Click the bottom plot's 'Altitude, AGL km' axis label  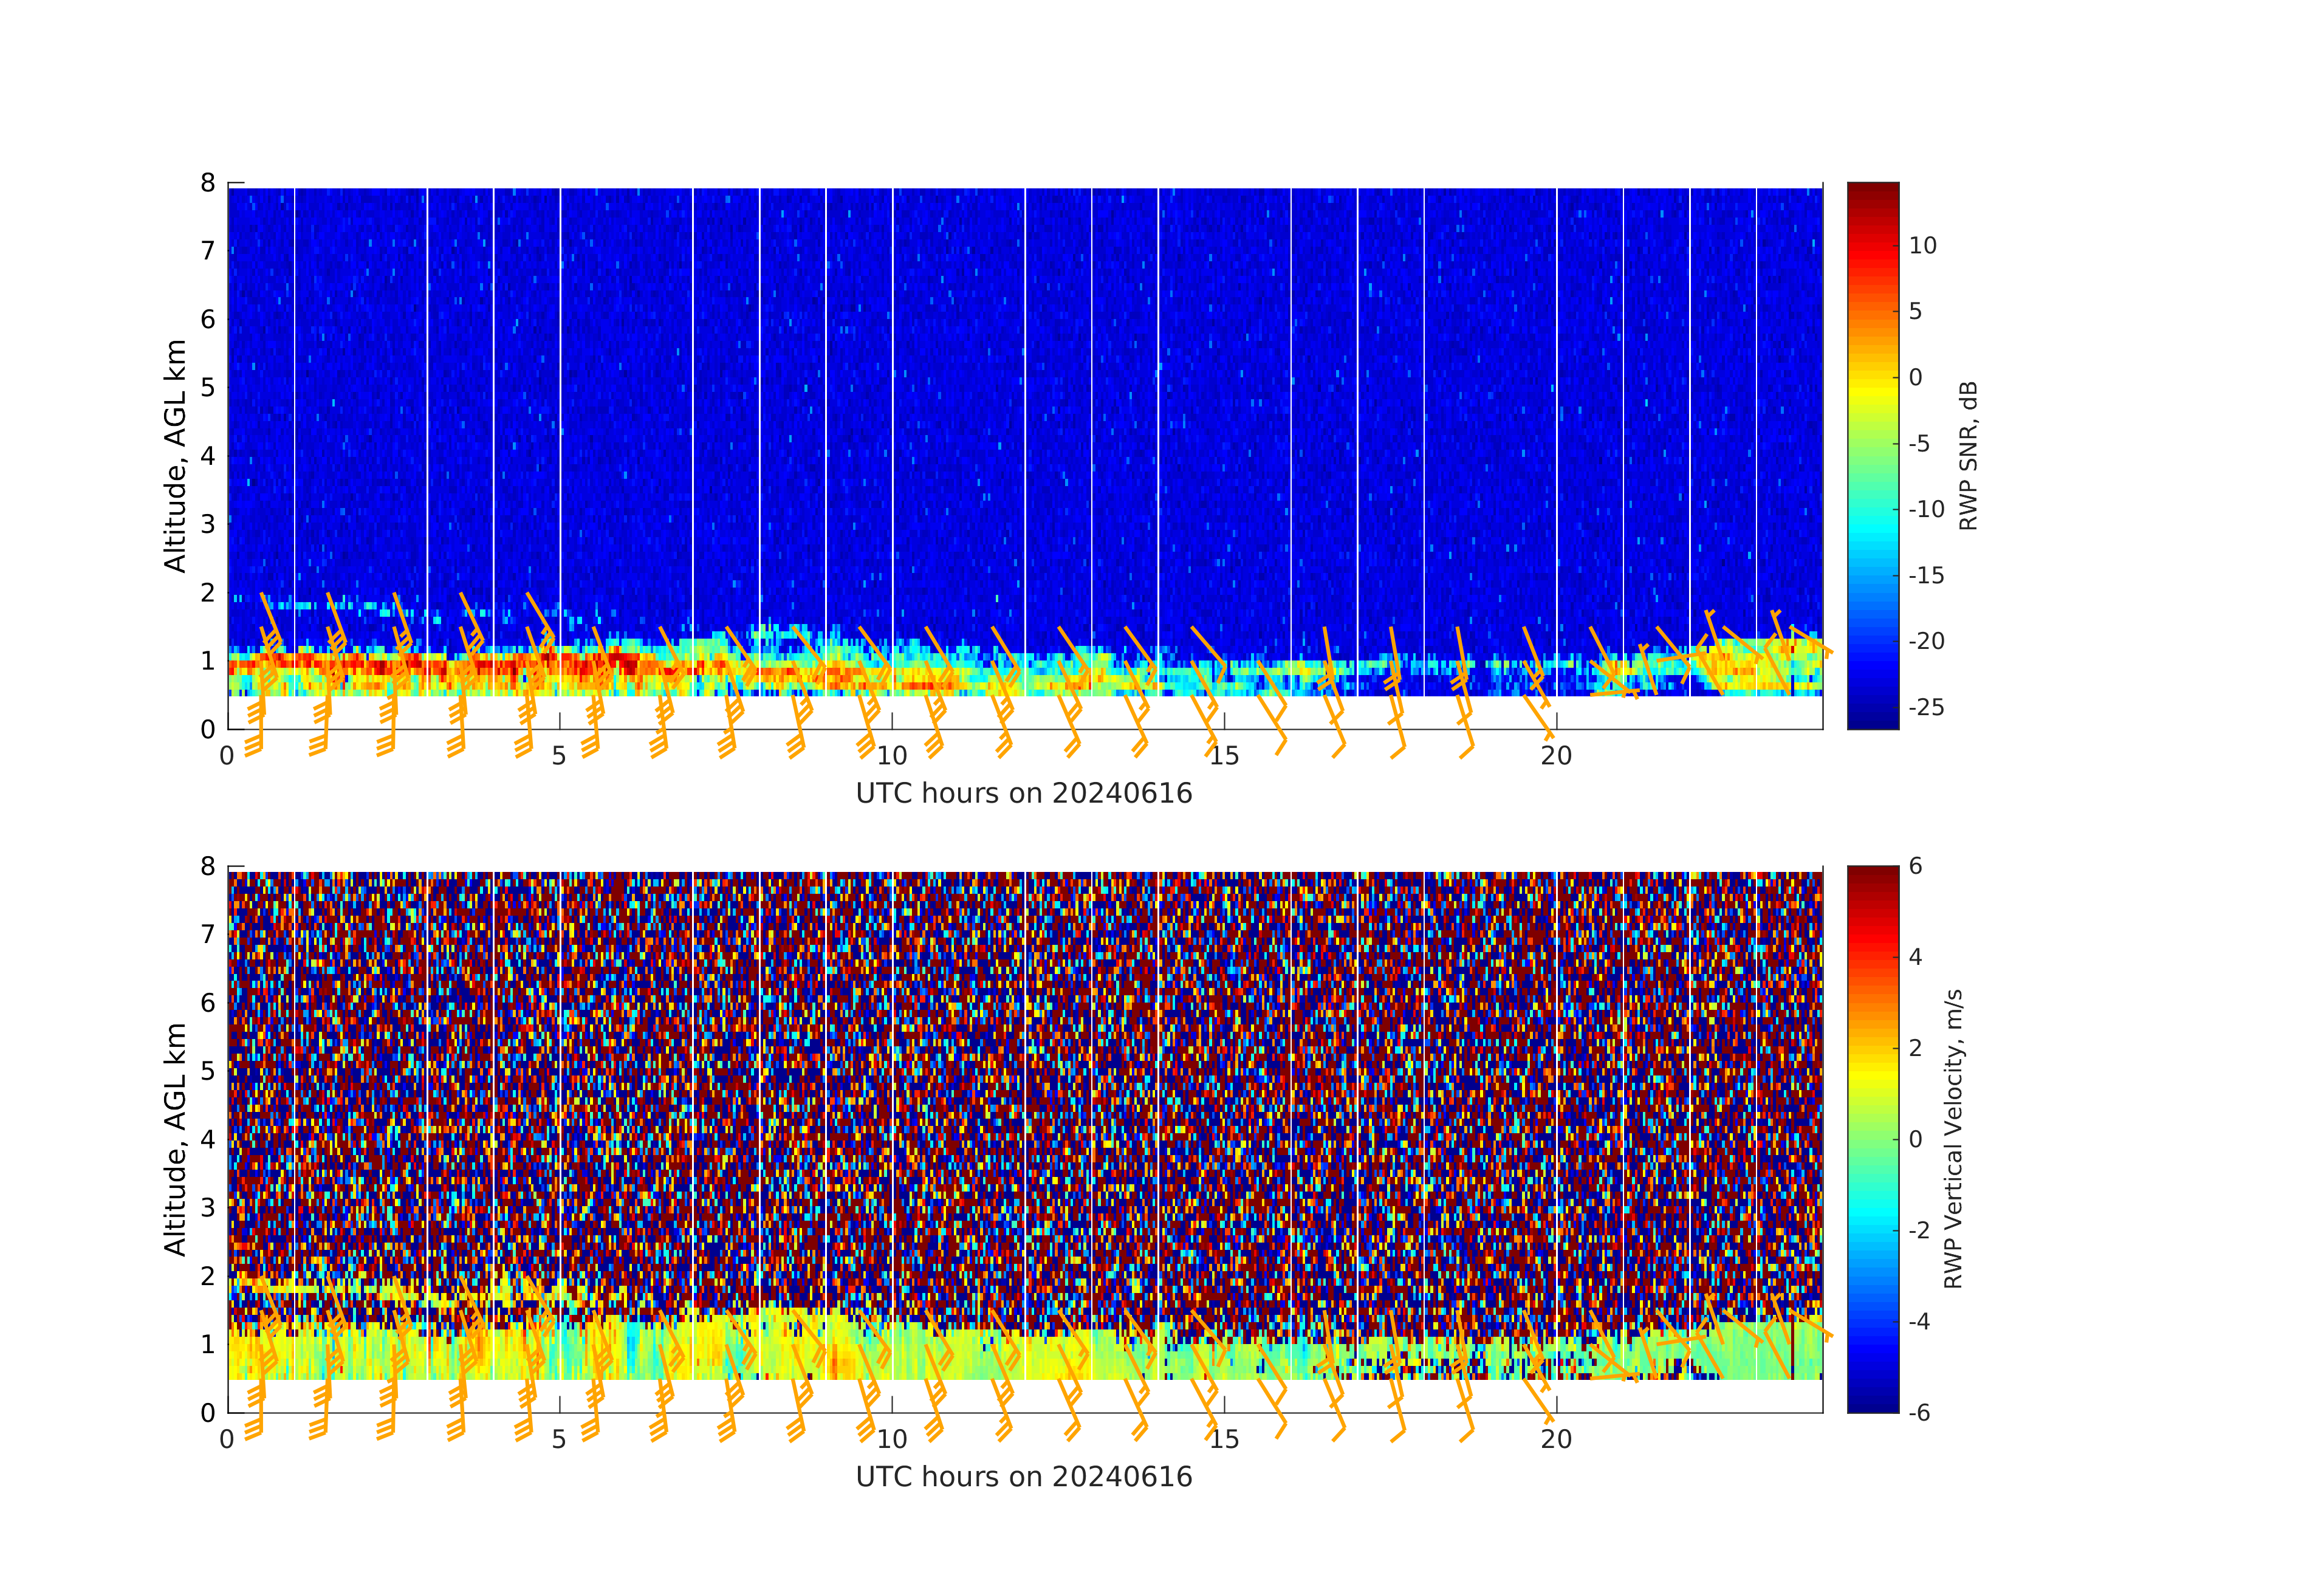(x=175, y=1139)
